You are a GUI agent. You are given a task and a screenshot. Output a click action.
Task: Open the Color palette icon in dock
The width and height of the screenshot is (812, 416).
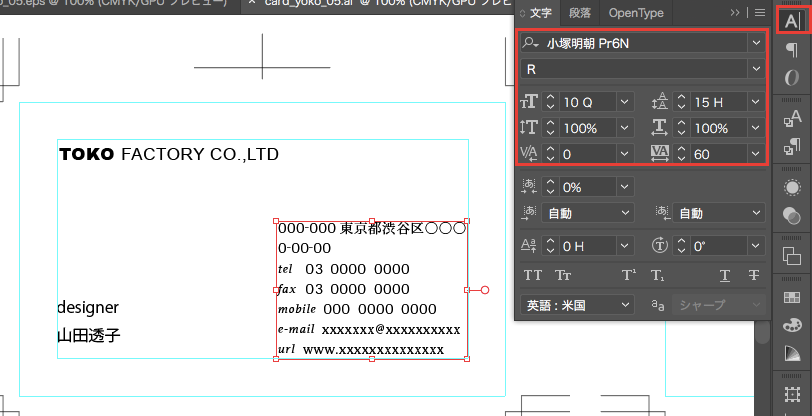tap(792, 325)
